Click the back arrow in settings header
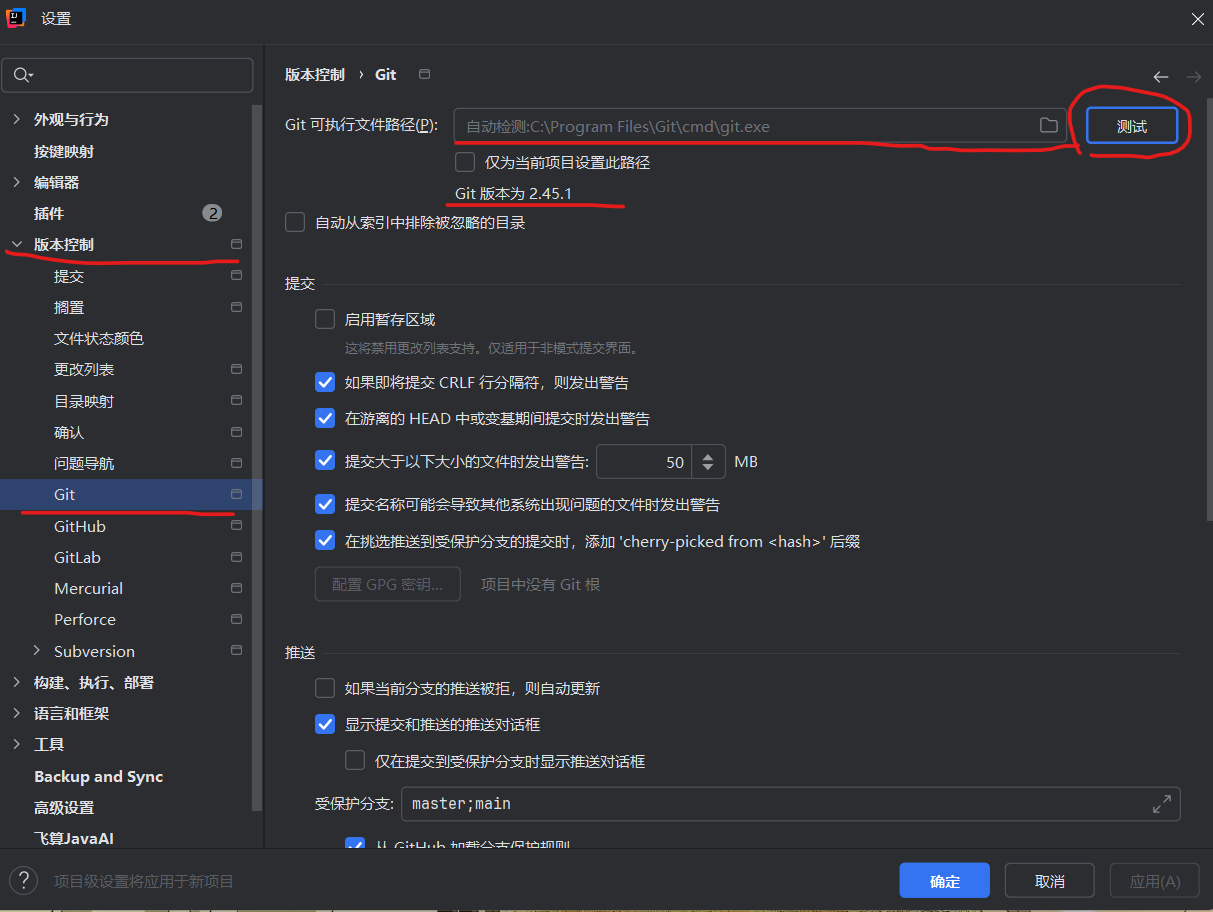1213x912 pixels. [x=1160, y=77]
